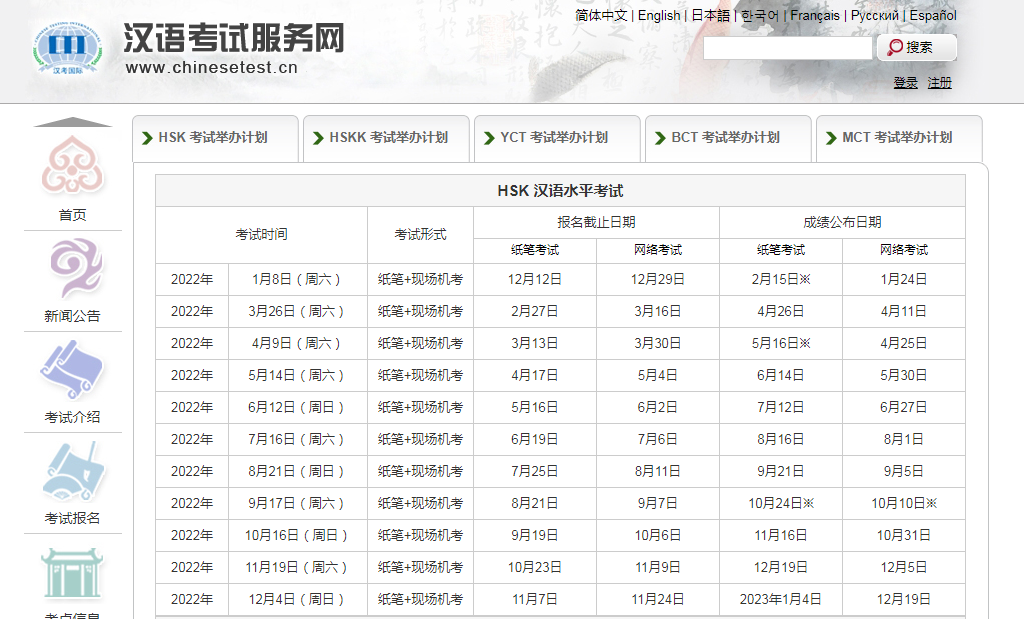This screenshot has width=1024, height=619.
Task: Open the MCT 考试举办计划 tab
Action: [899, 138]
